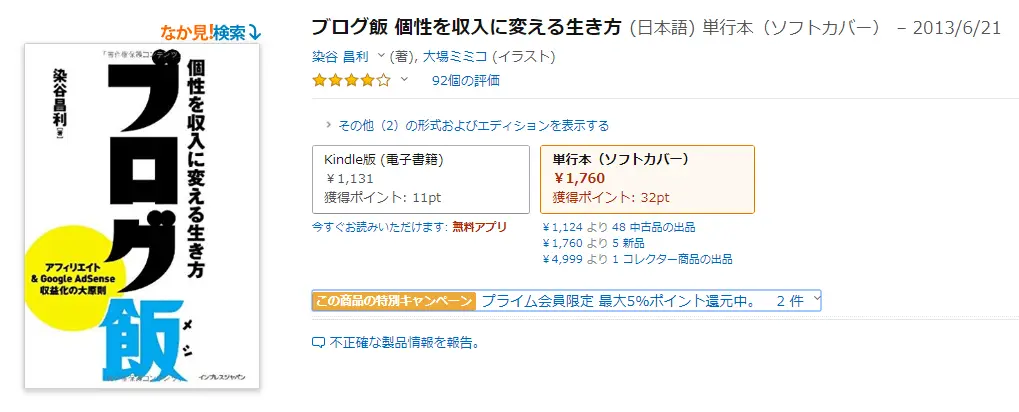Open the 無料アプリ link
The width and height of the screenshot is (1019, 412).
coord(478,227)
